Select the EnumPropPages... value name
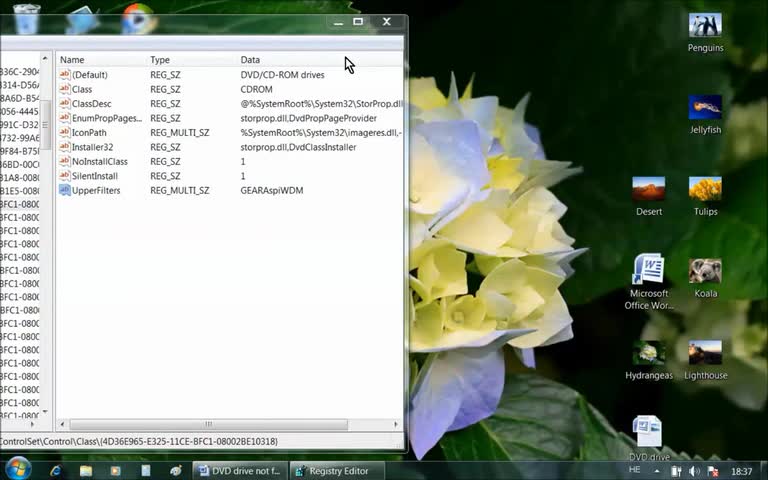 point(106,118)
